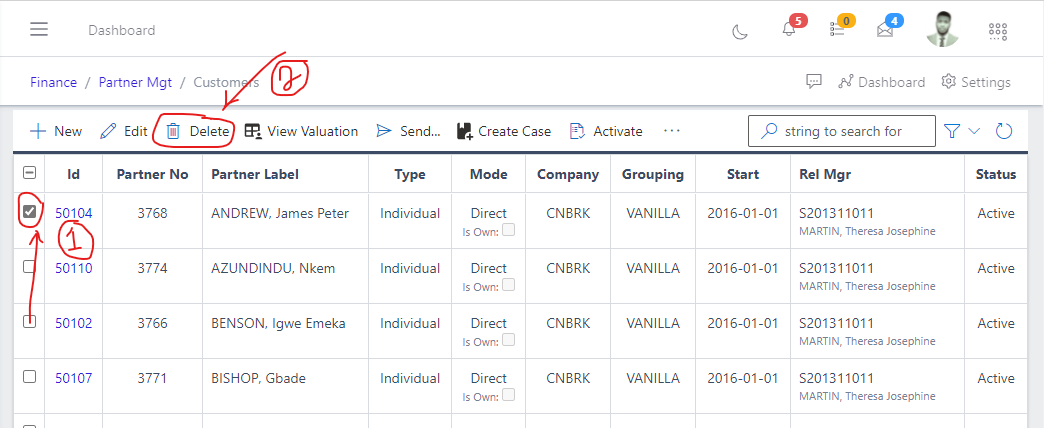Click the Send... toolbar action
Image resolution: width=1044 pixels, height=428 pixels.
coord(408,131)
